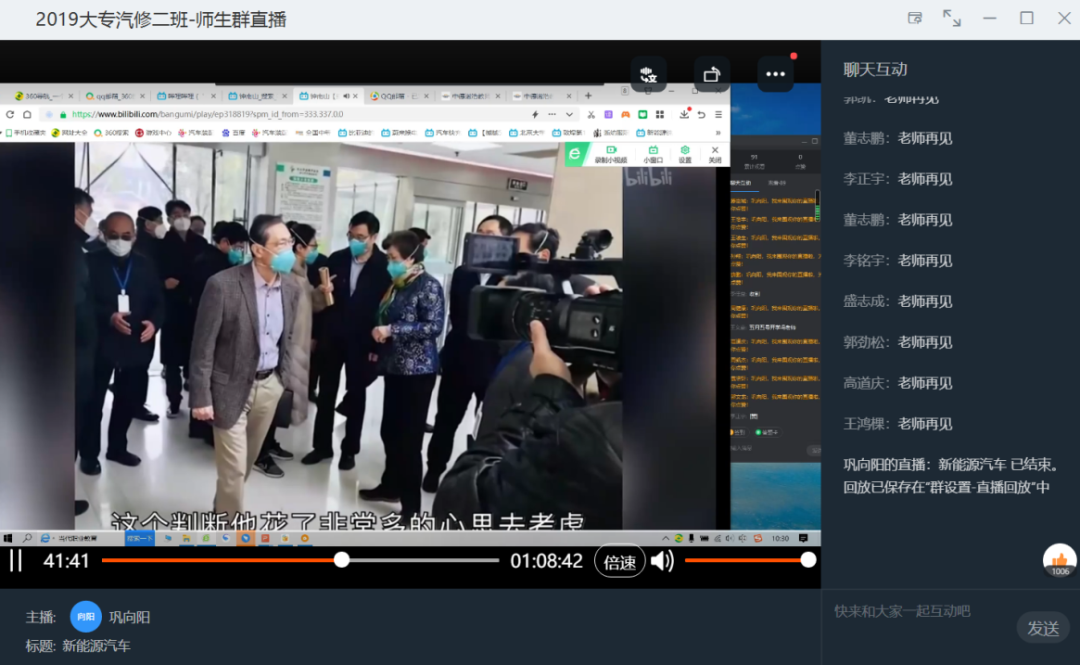Pause the replay video

coord(16,561)
